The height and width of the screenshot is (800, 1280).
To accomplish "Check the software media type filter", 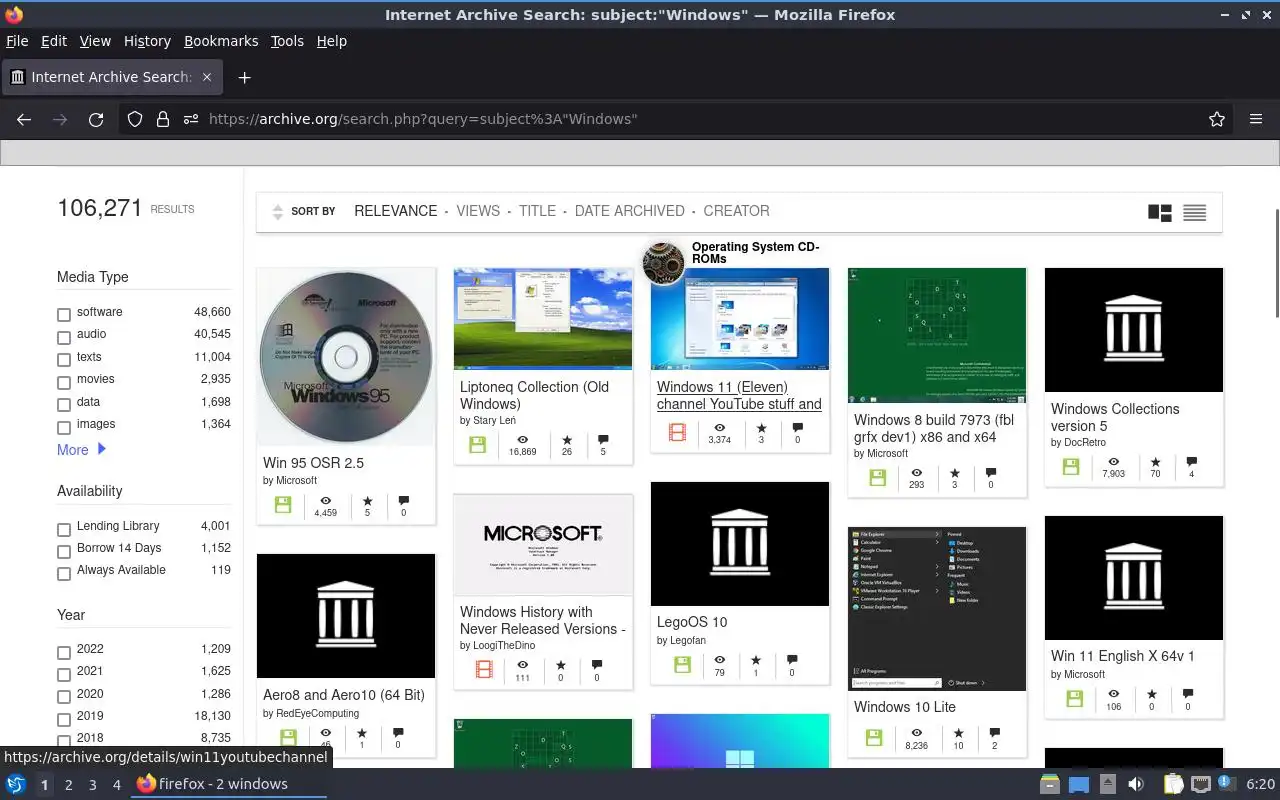I will [64, 315].
